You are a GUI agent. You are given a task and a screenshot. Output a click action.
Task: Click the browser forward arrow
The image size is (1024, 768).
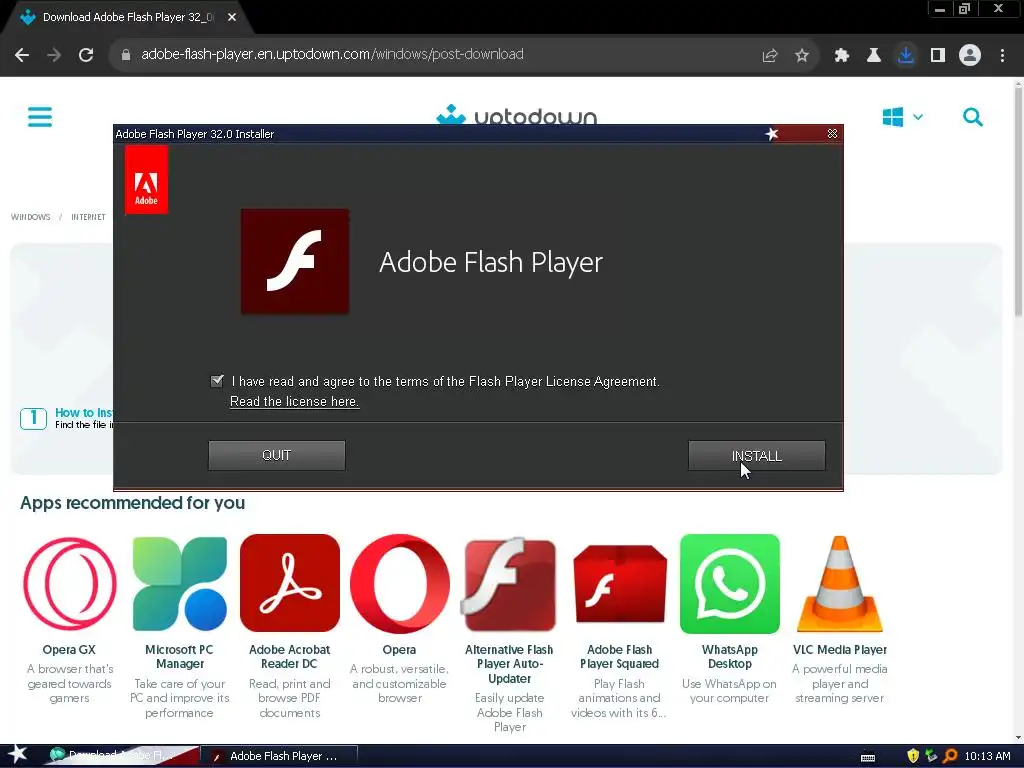pos(54,55)
